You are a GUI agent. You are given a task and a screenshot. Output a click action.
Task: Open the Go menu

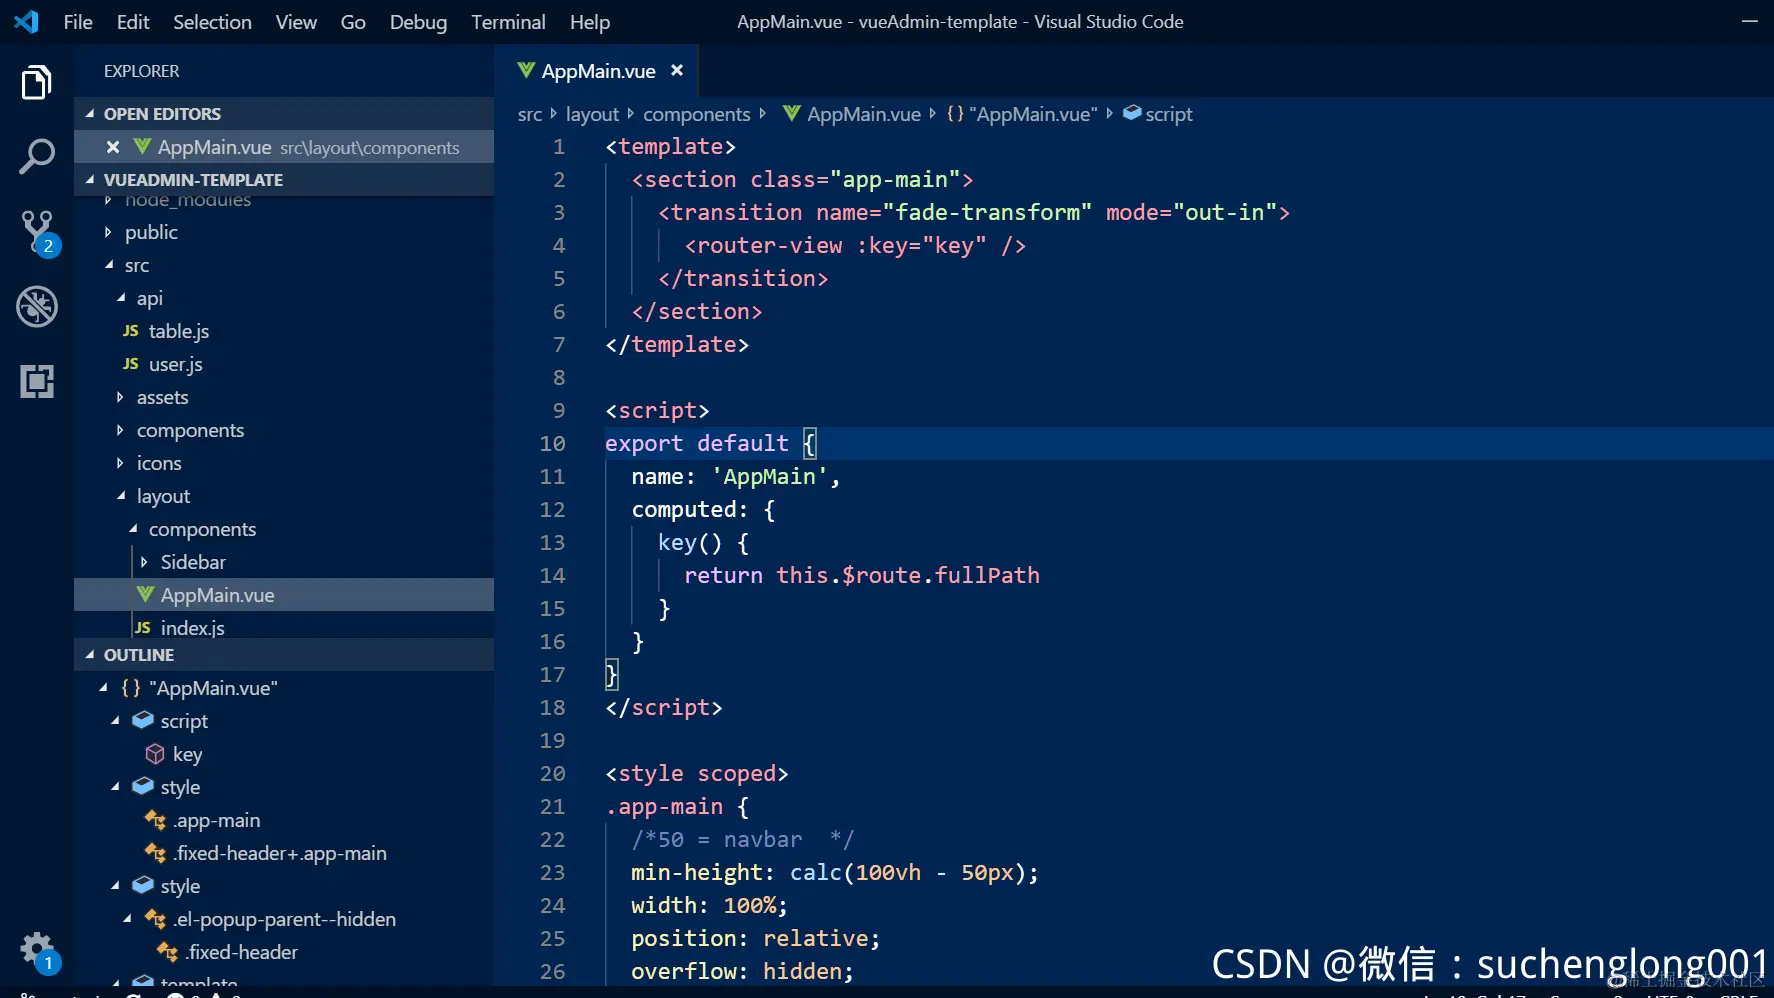(x=353, y=22)
